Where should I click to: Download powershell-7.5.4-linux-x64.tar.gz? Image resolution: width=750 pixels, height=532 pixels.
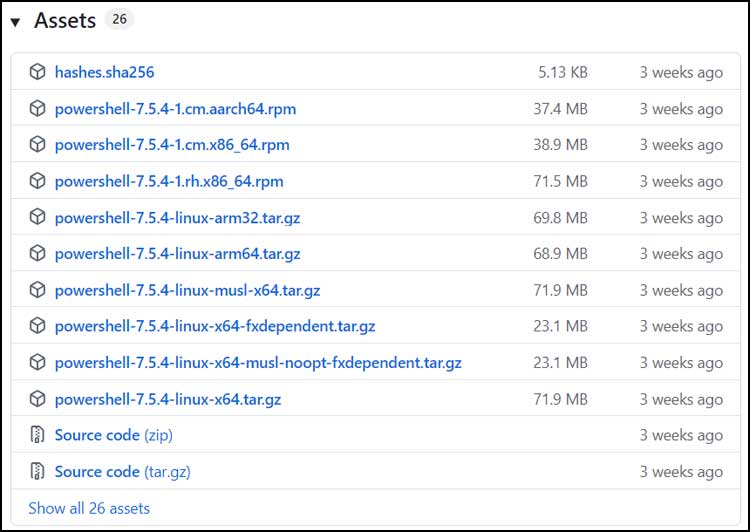click(168, 399)
